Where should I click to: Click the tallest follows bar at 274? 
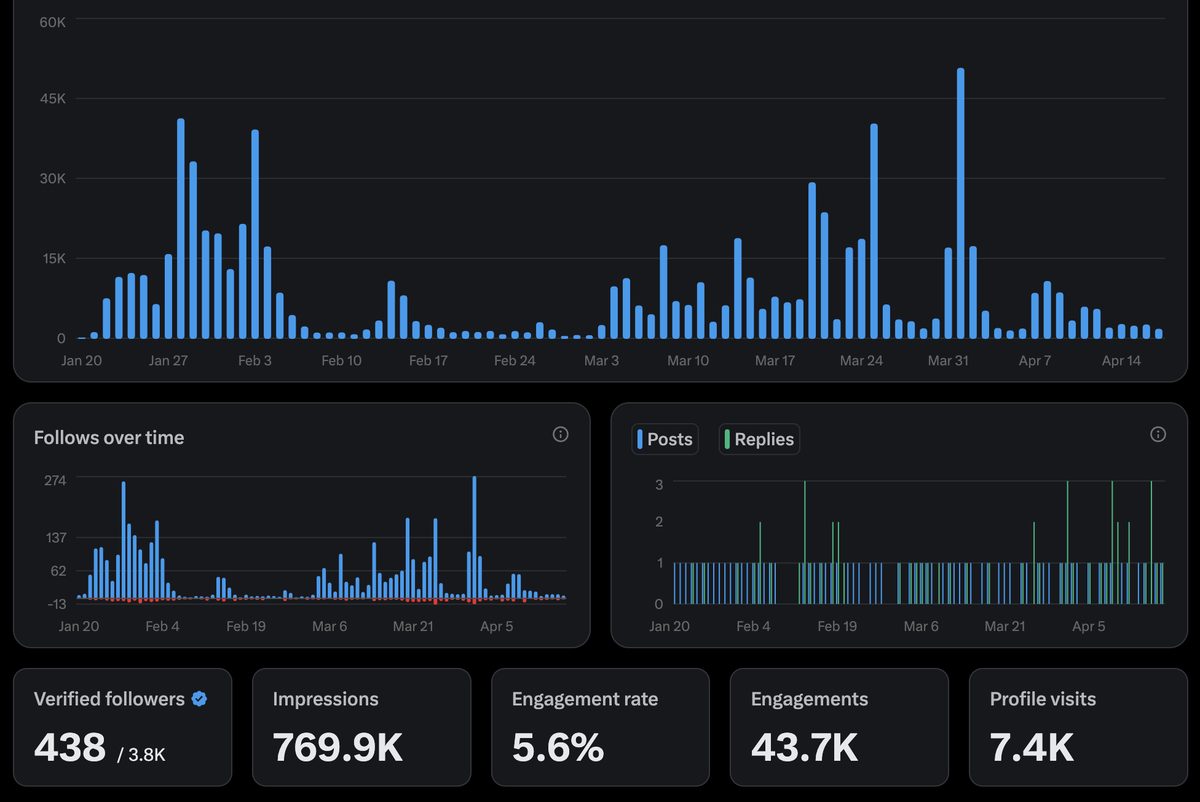474,539
